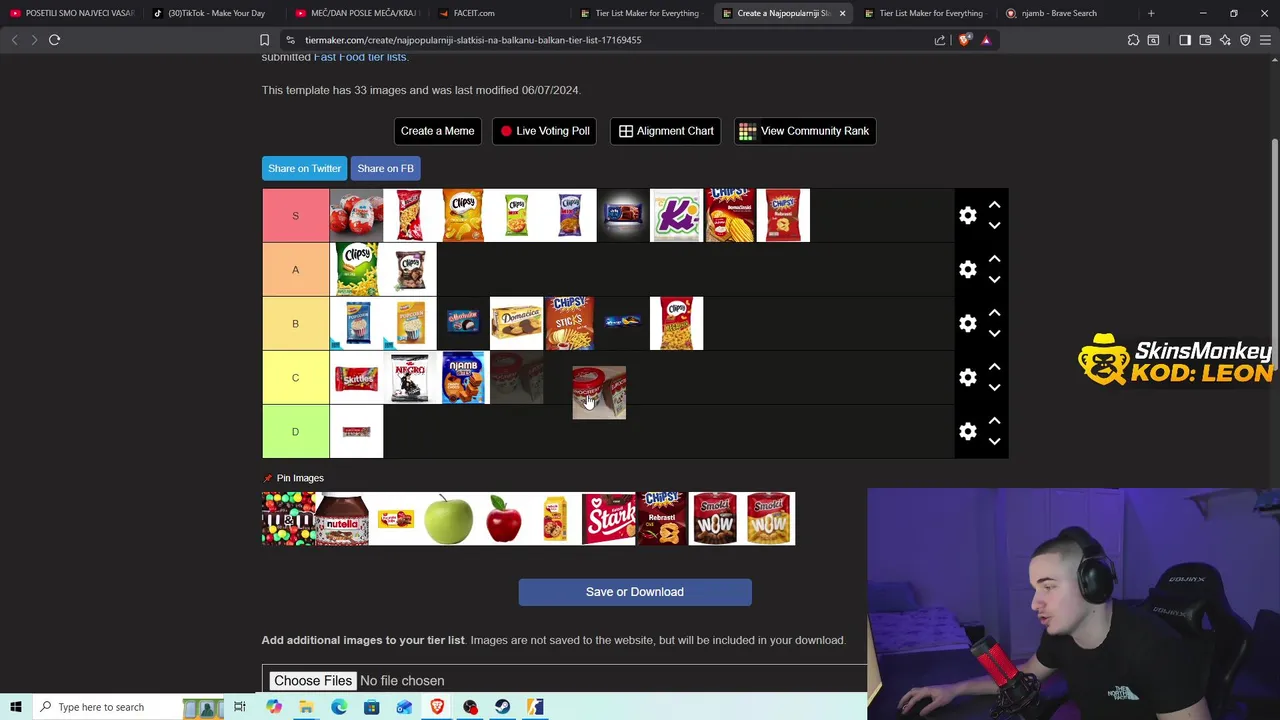Click the pale yellow C tier label

coord(295,377)
